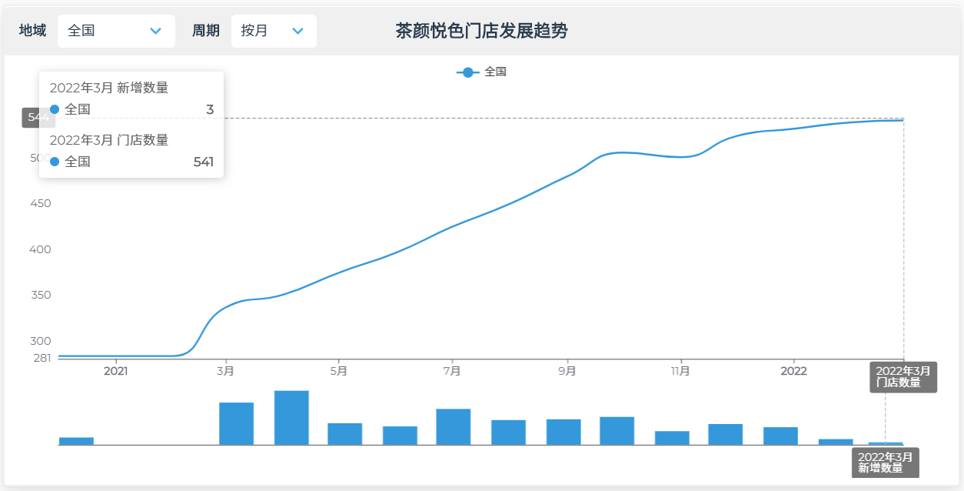Click the May 2021 new-store bar
The image size is (964, 491).
[x=345, y=433]
